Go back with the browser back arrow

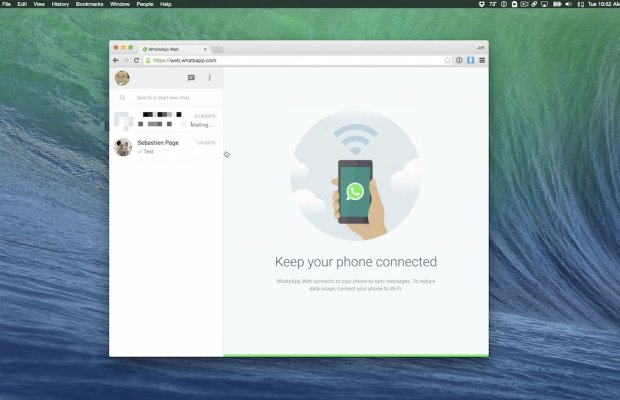click(115, 60)
